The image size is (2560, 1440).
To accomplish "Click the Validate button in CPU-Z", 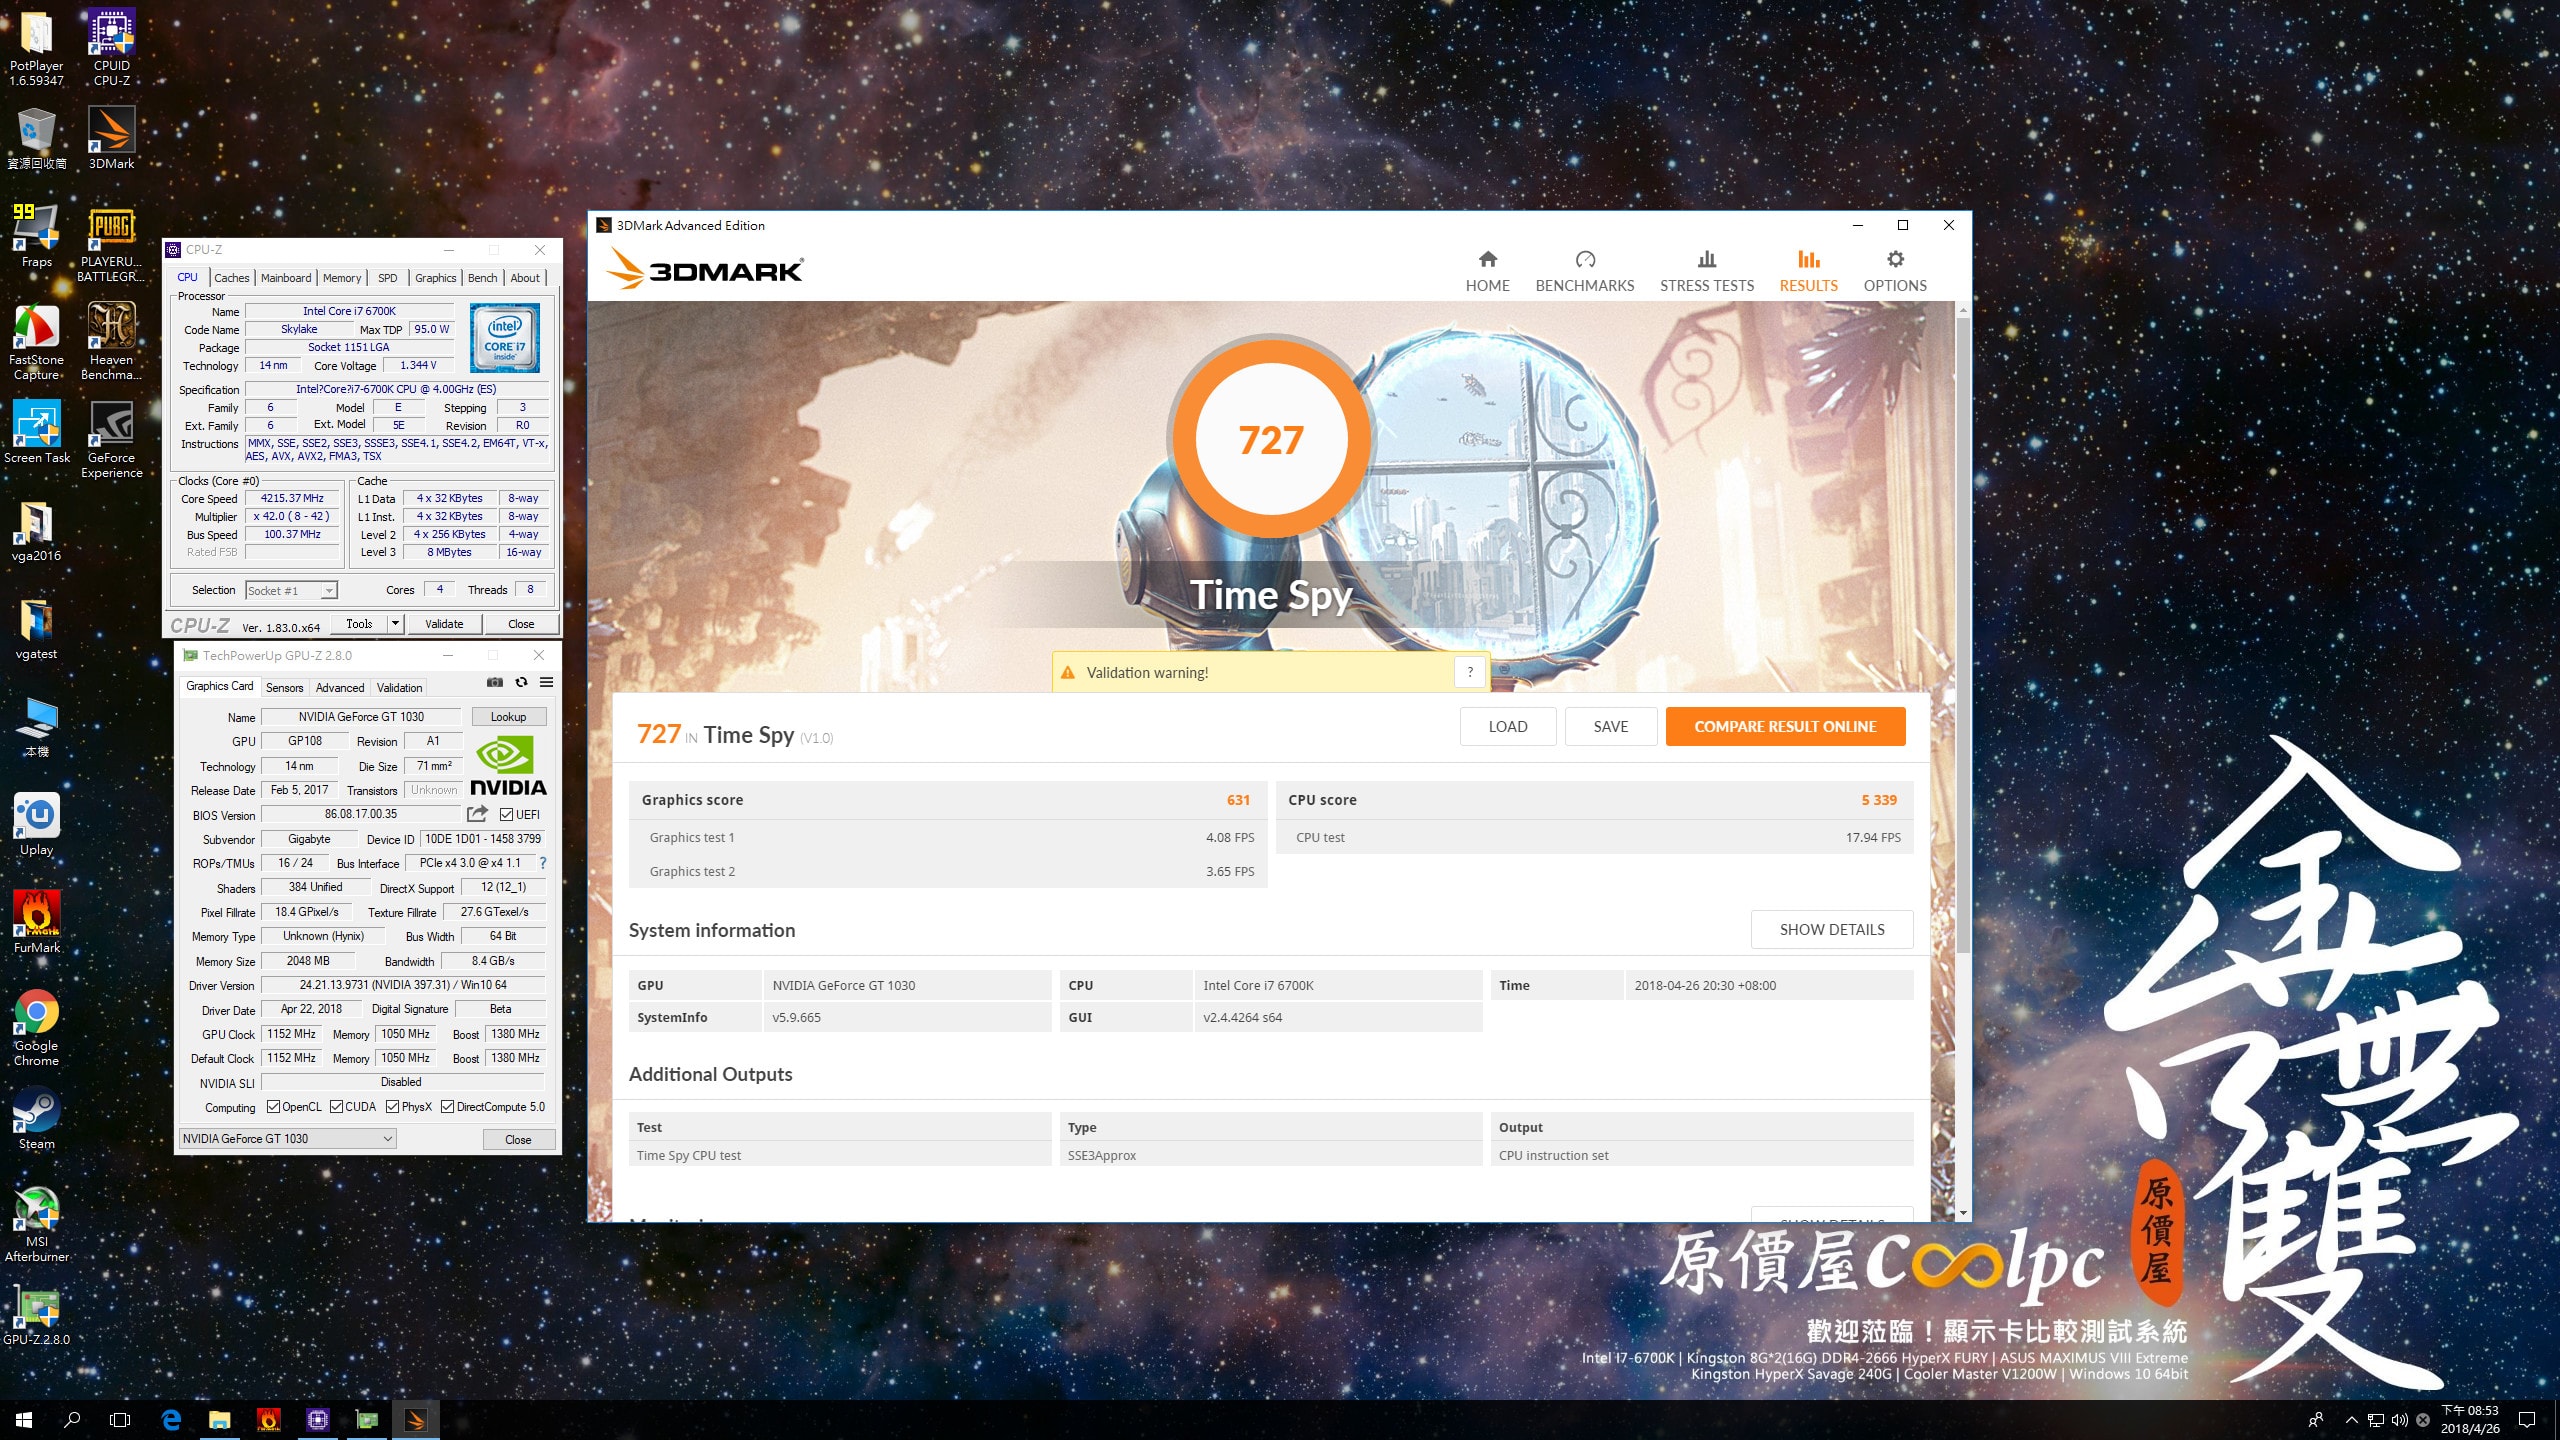I will [444, 623].
